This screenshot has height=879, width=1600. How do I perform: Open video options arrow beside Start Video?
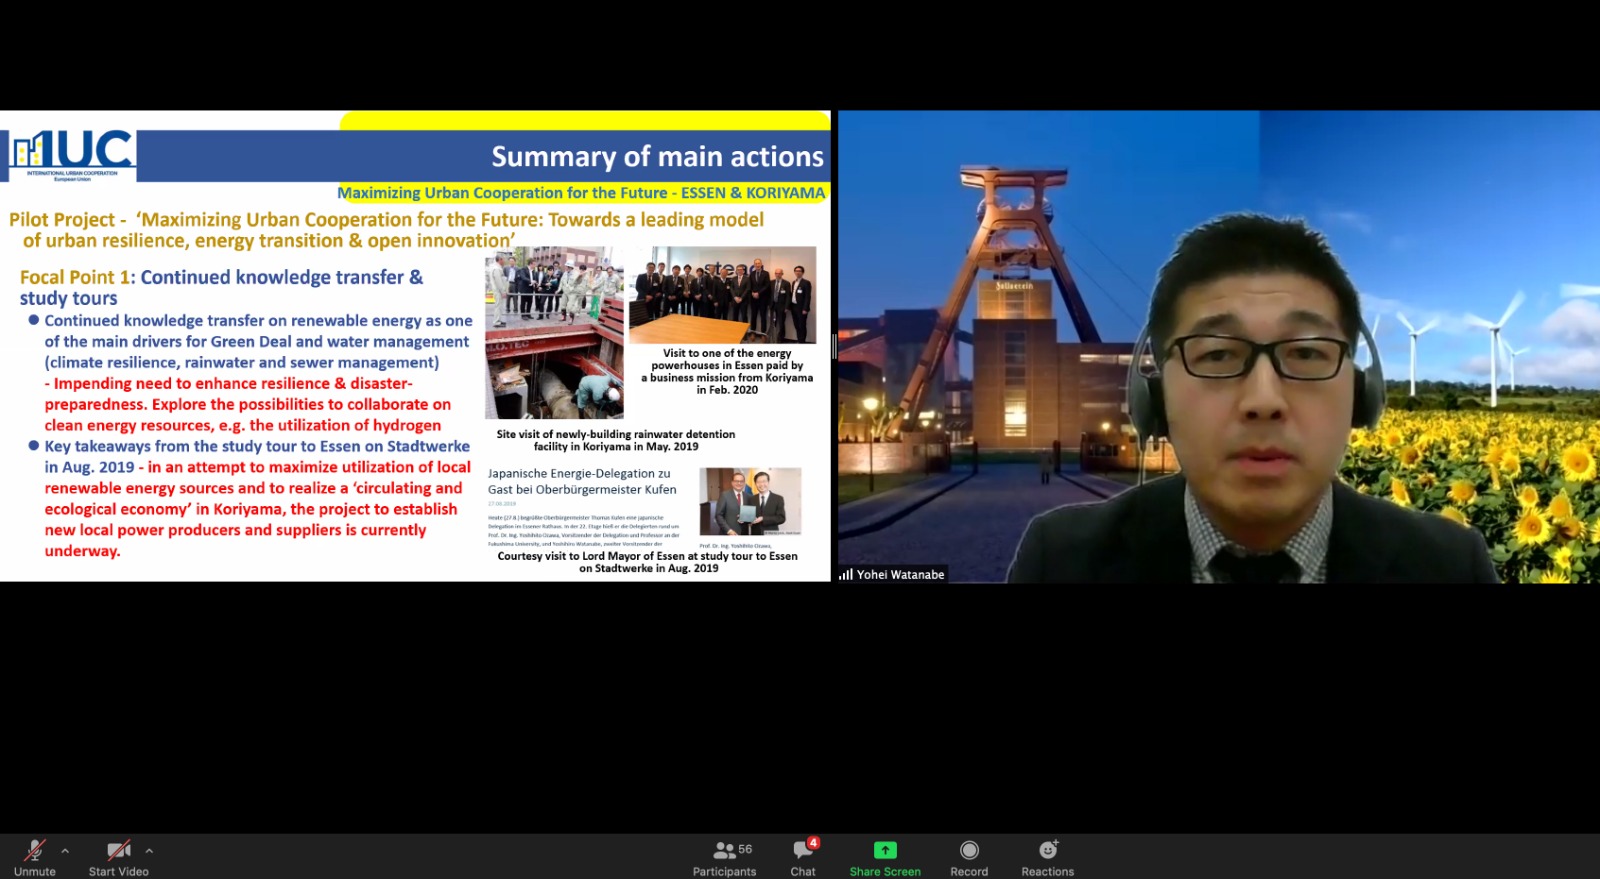[x=149, y=851]
